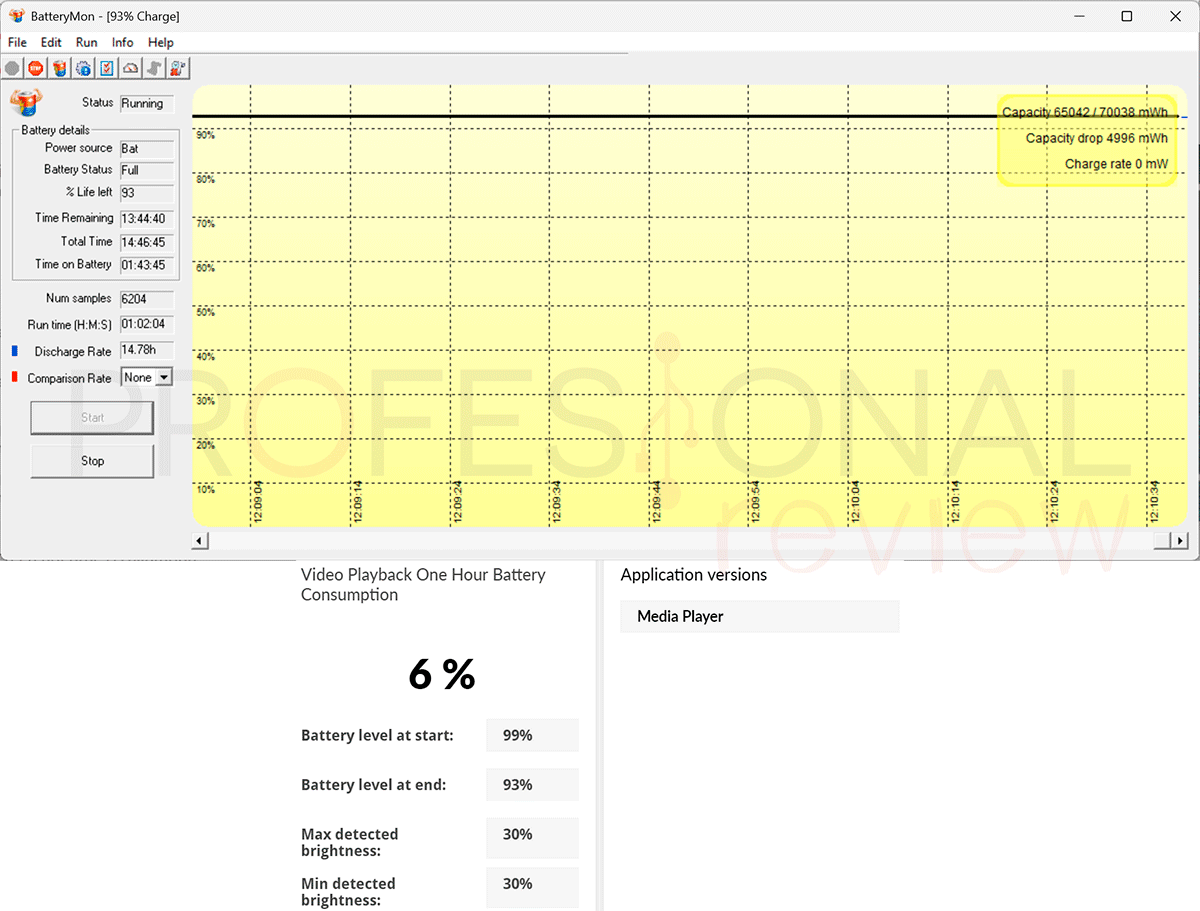Click the greyed-out graph toolbar icon

[155, 68]
